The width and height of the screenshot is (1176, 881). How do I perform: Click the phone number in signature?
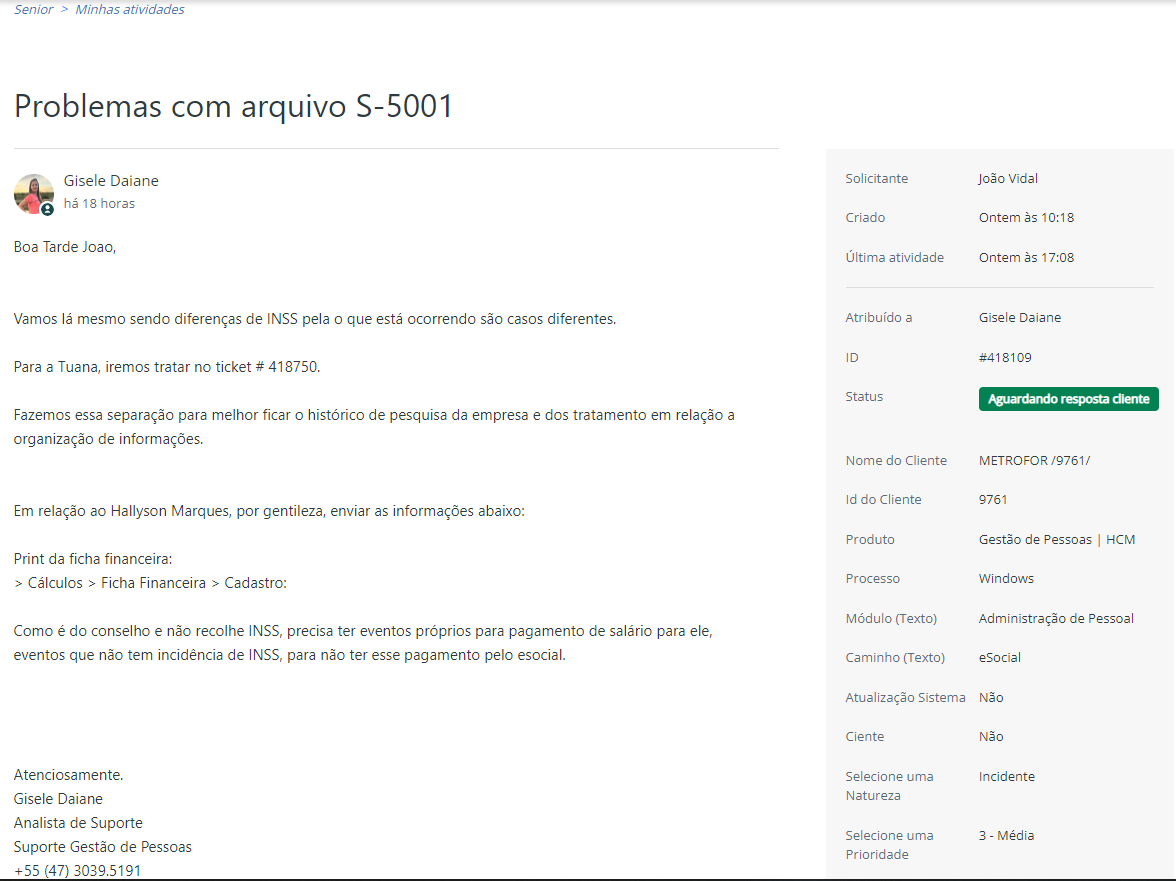click(x=77, y=871)
